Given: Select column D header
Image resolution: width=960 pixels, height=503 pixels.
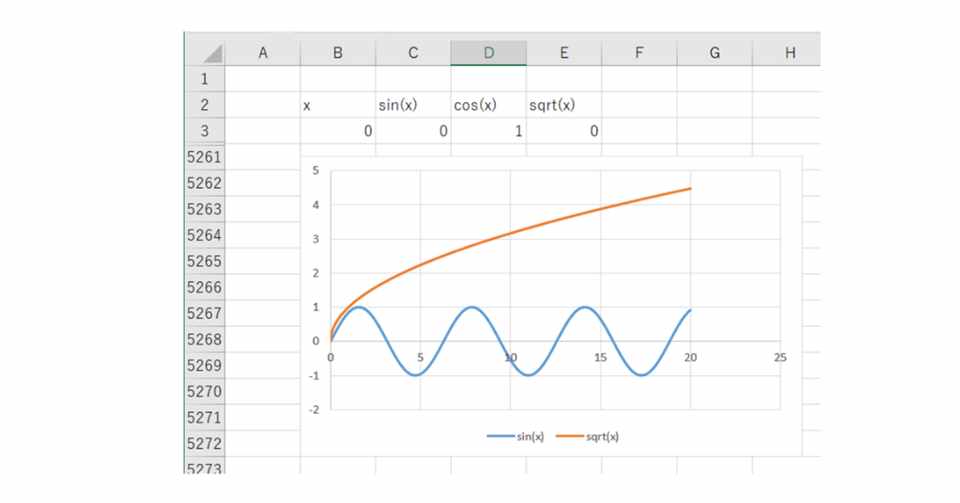Looking at the screenshot, I should coord(488,54).
